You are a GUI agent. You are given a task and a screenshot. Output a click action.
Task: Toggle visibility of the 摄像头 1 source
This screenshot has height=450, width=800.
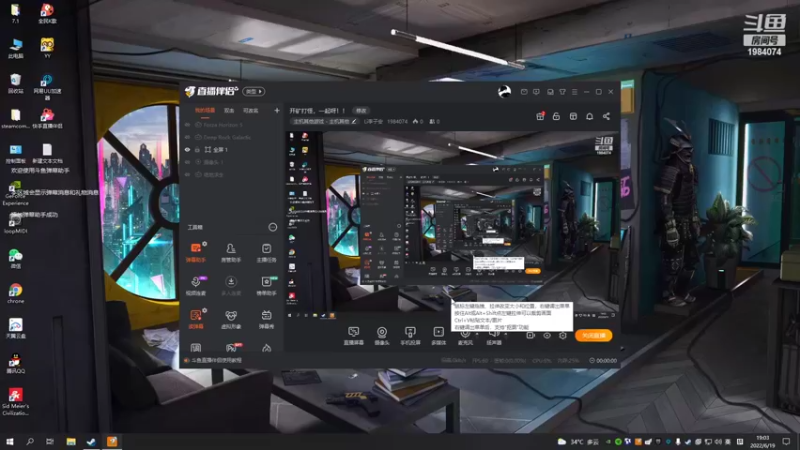pyautogui.click(x=187, y=162)
